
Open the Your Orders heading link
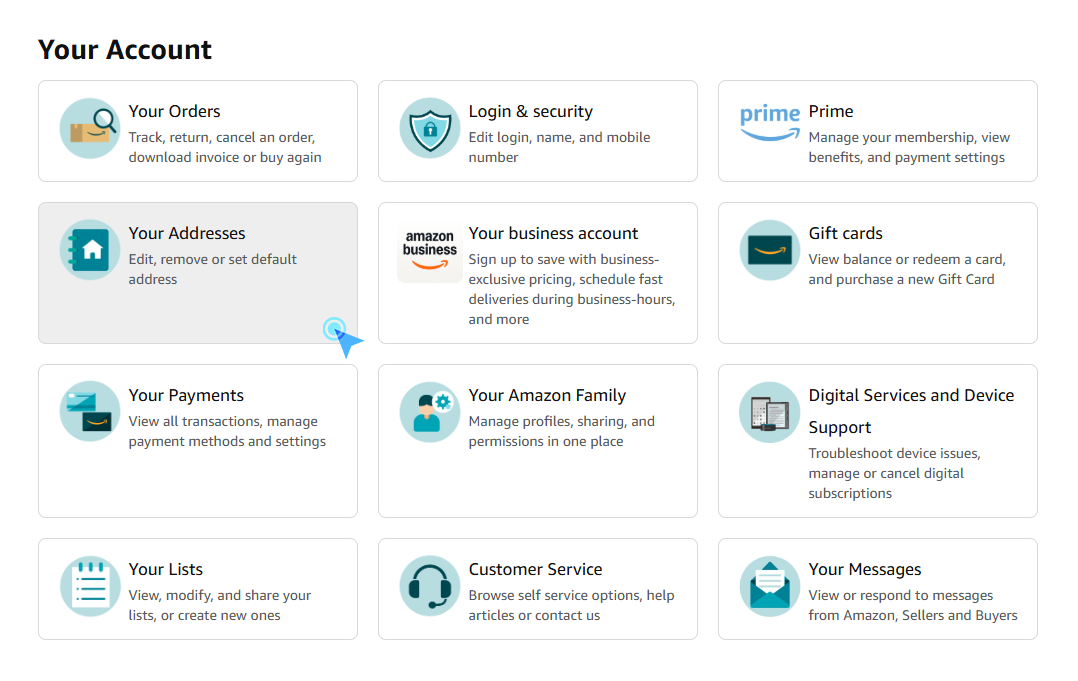click(175, 111)
